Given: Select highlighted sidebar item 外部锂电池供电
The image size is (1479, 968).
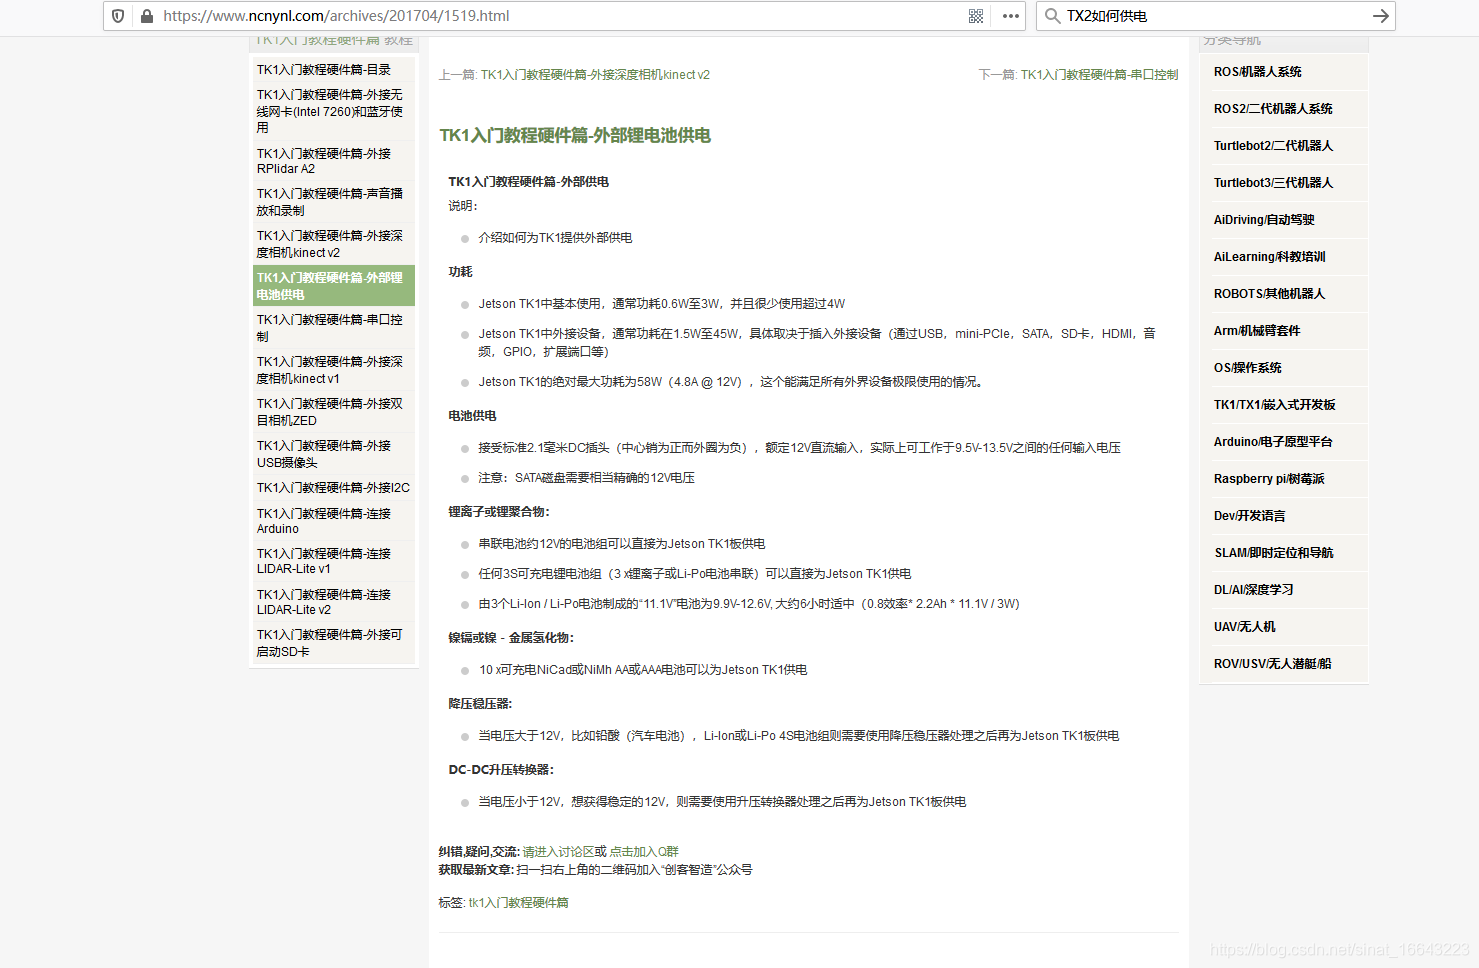Looking at the screenshot, I should [334, 286].
